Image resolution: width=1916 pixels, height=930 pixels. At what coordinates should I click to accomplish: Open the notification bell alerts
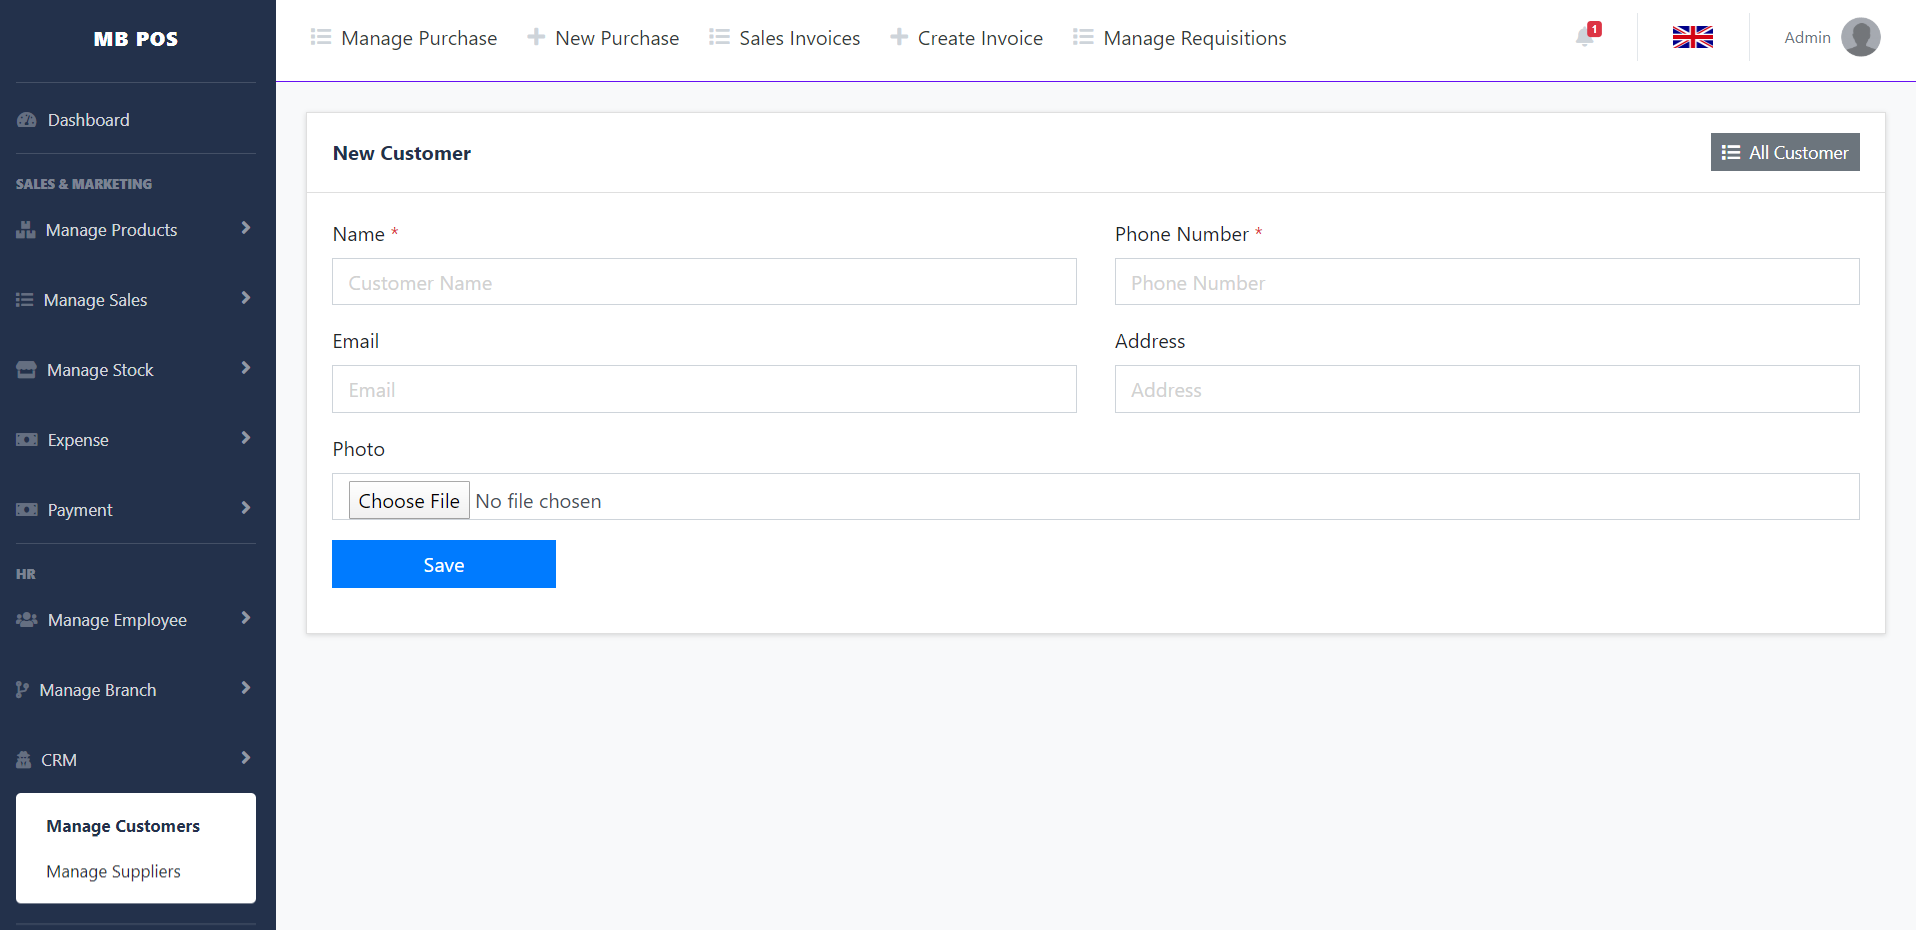pyautogui.click(x=1584, y=37)
